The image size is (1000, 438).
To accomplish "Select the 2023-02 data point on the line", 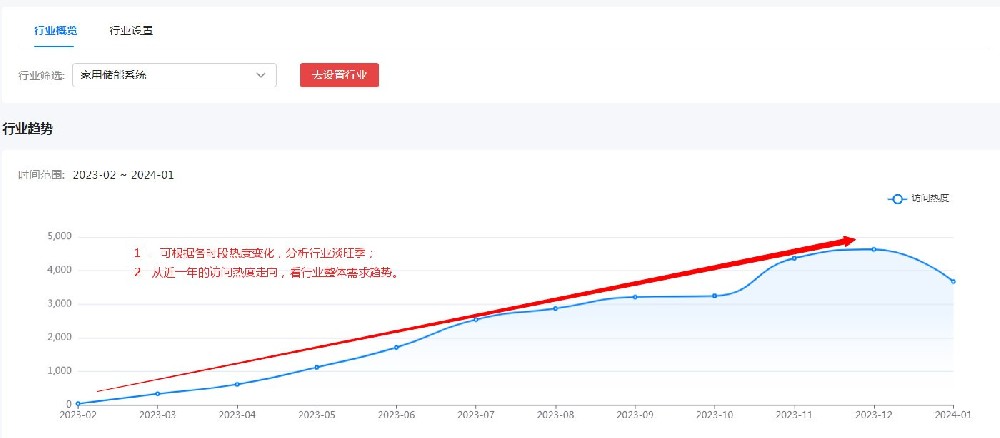I will 78,404.
